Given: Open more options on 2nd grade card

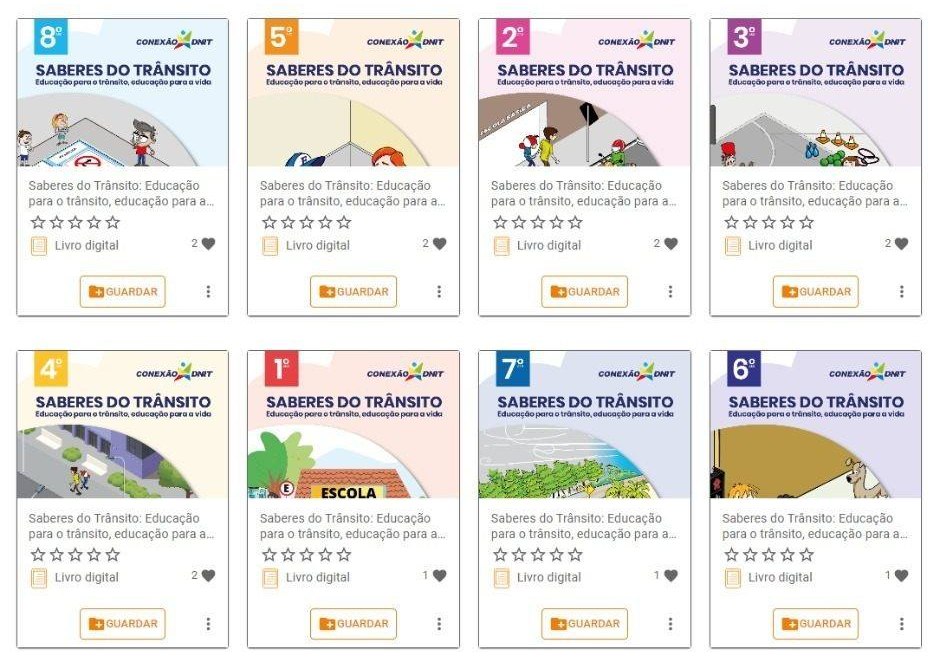Looking at the screenshot, I should (x=670, y=291).
